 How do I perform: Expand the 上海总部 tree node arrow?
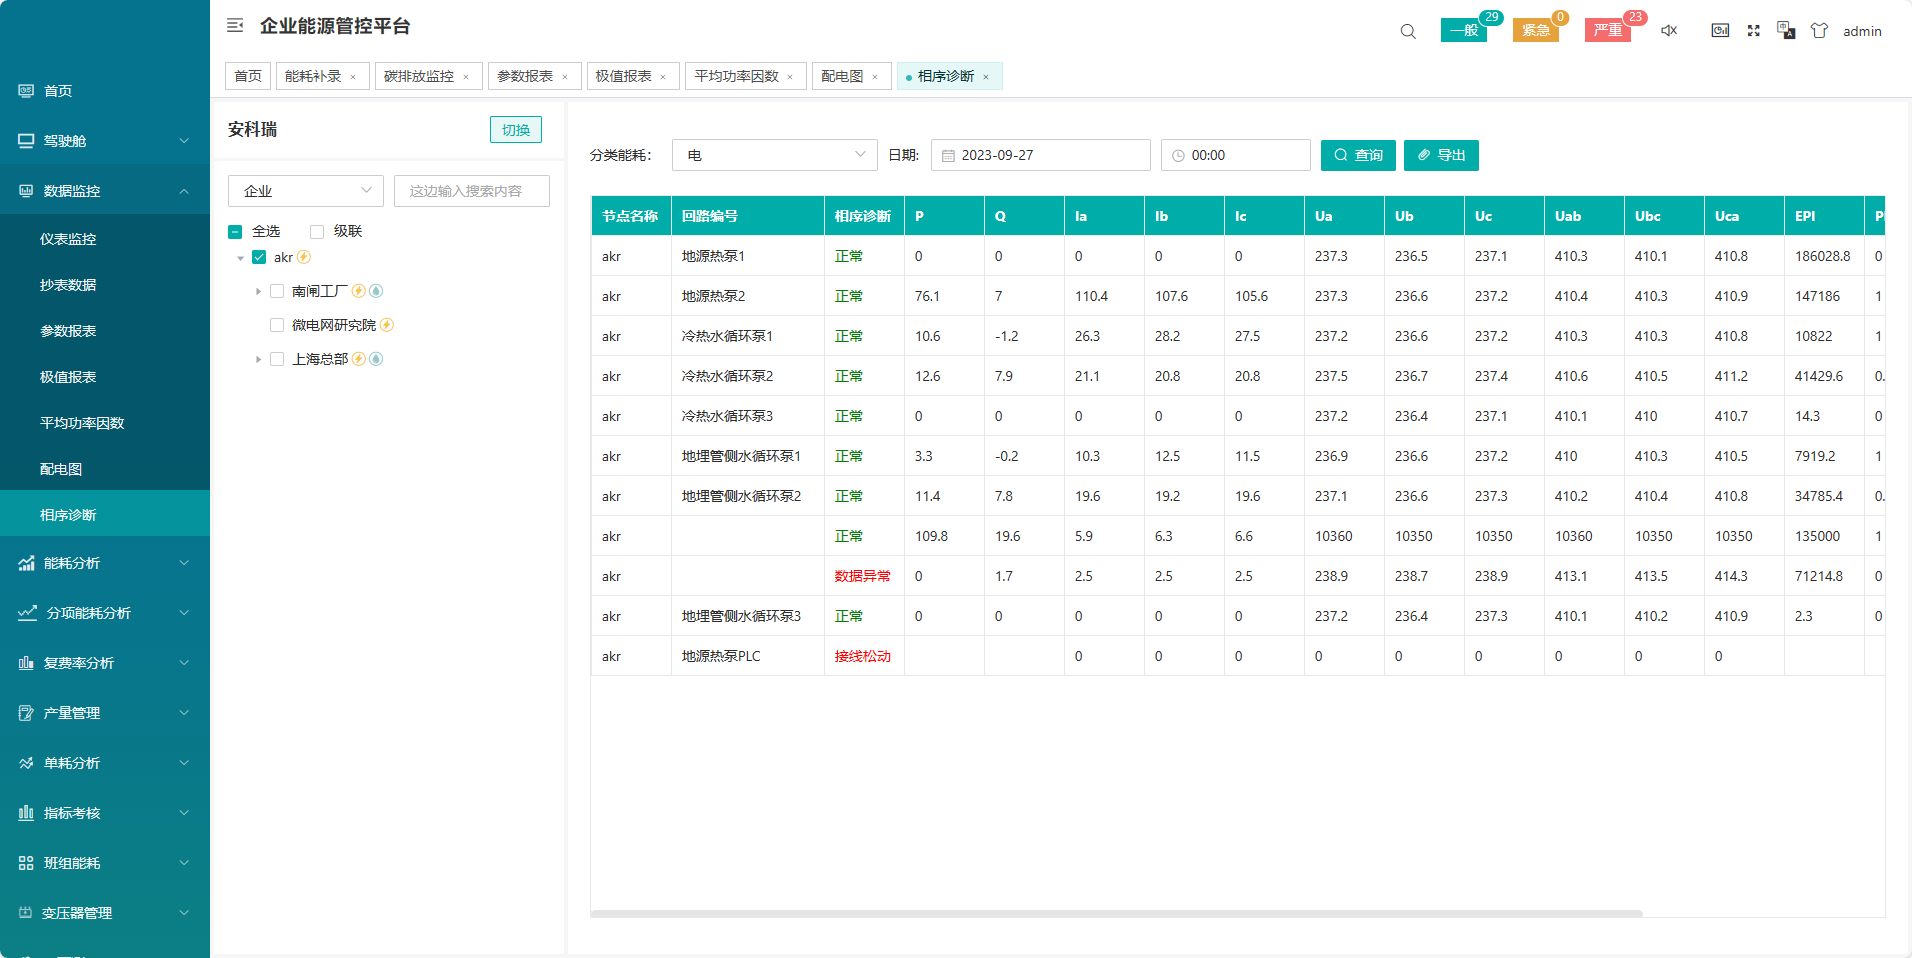coord(258,359)
